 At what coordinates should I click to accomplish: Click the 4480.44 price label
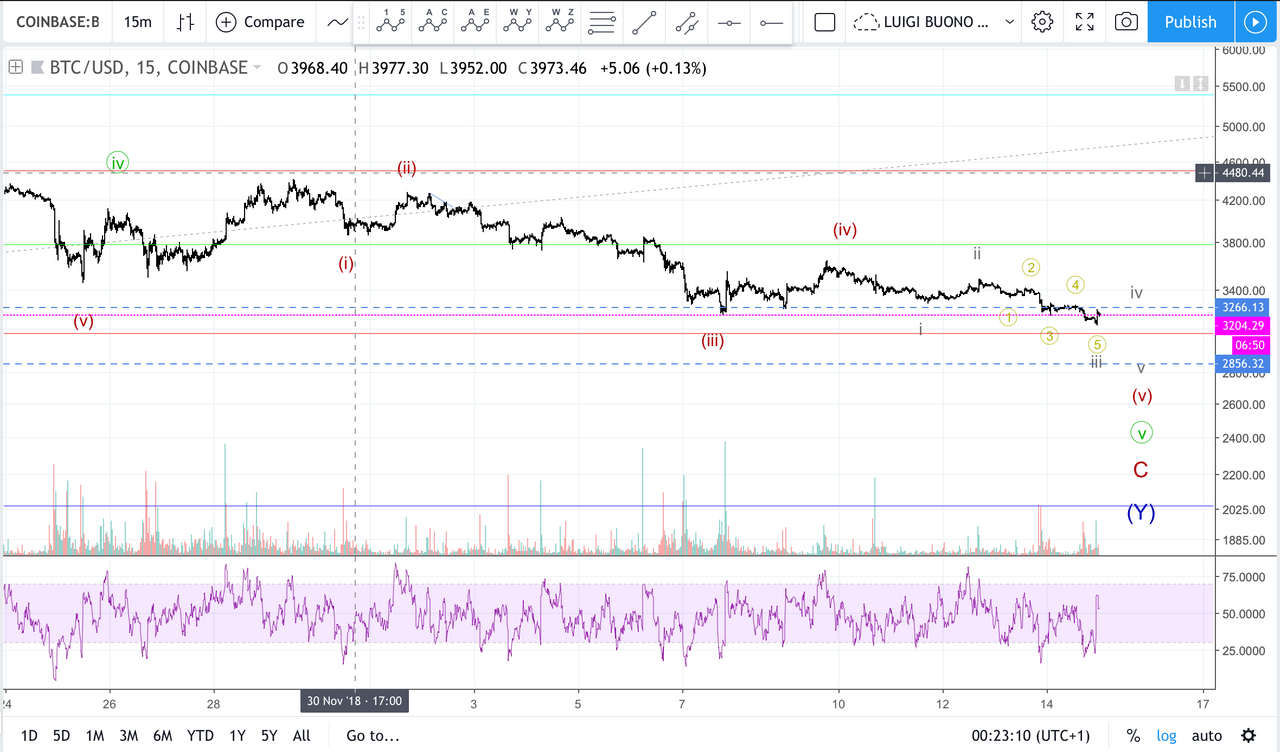(x=1243, y=173)
